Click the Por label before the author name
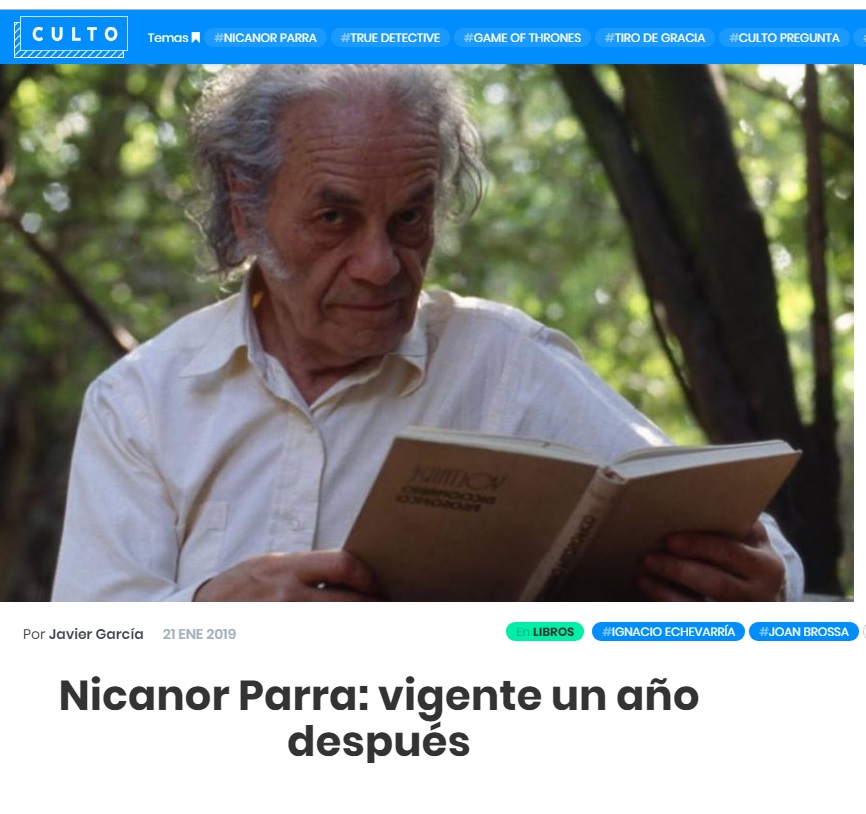 34,634
